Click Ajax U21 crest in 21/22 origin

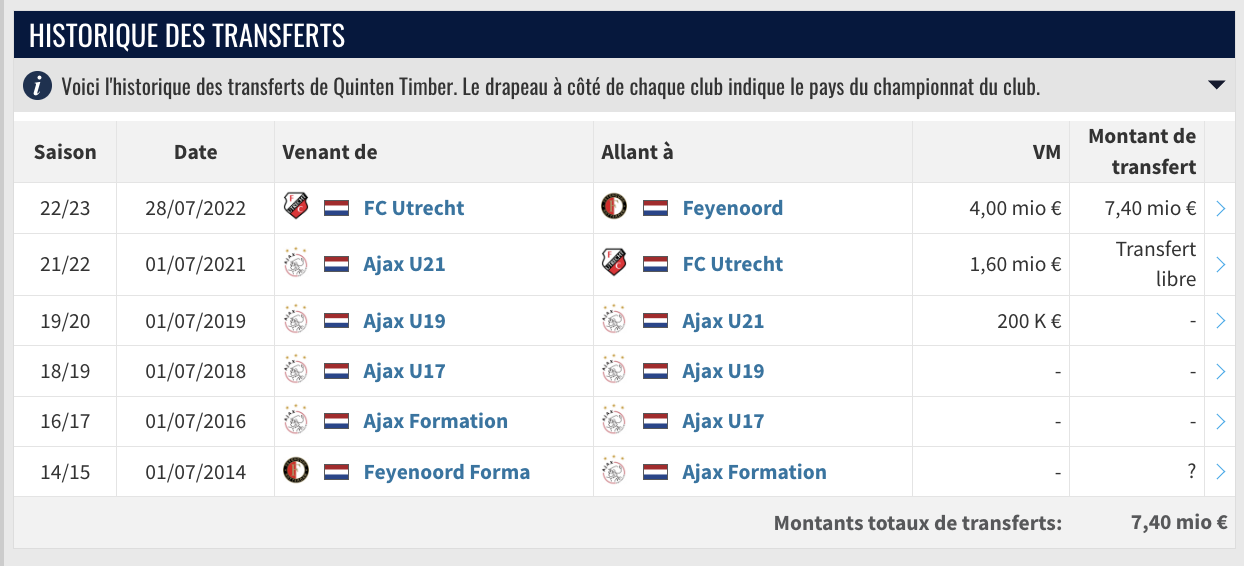click(296, 264)
